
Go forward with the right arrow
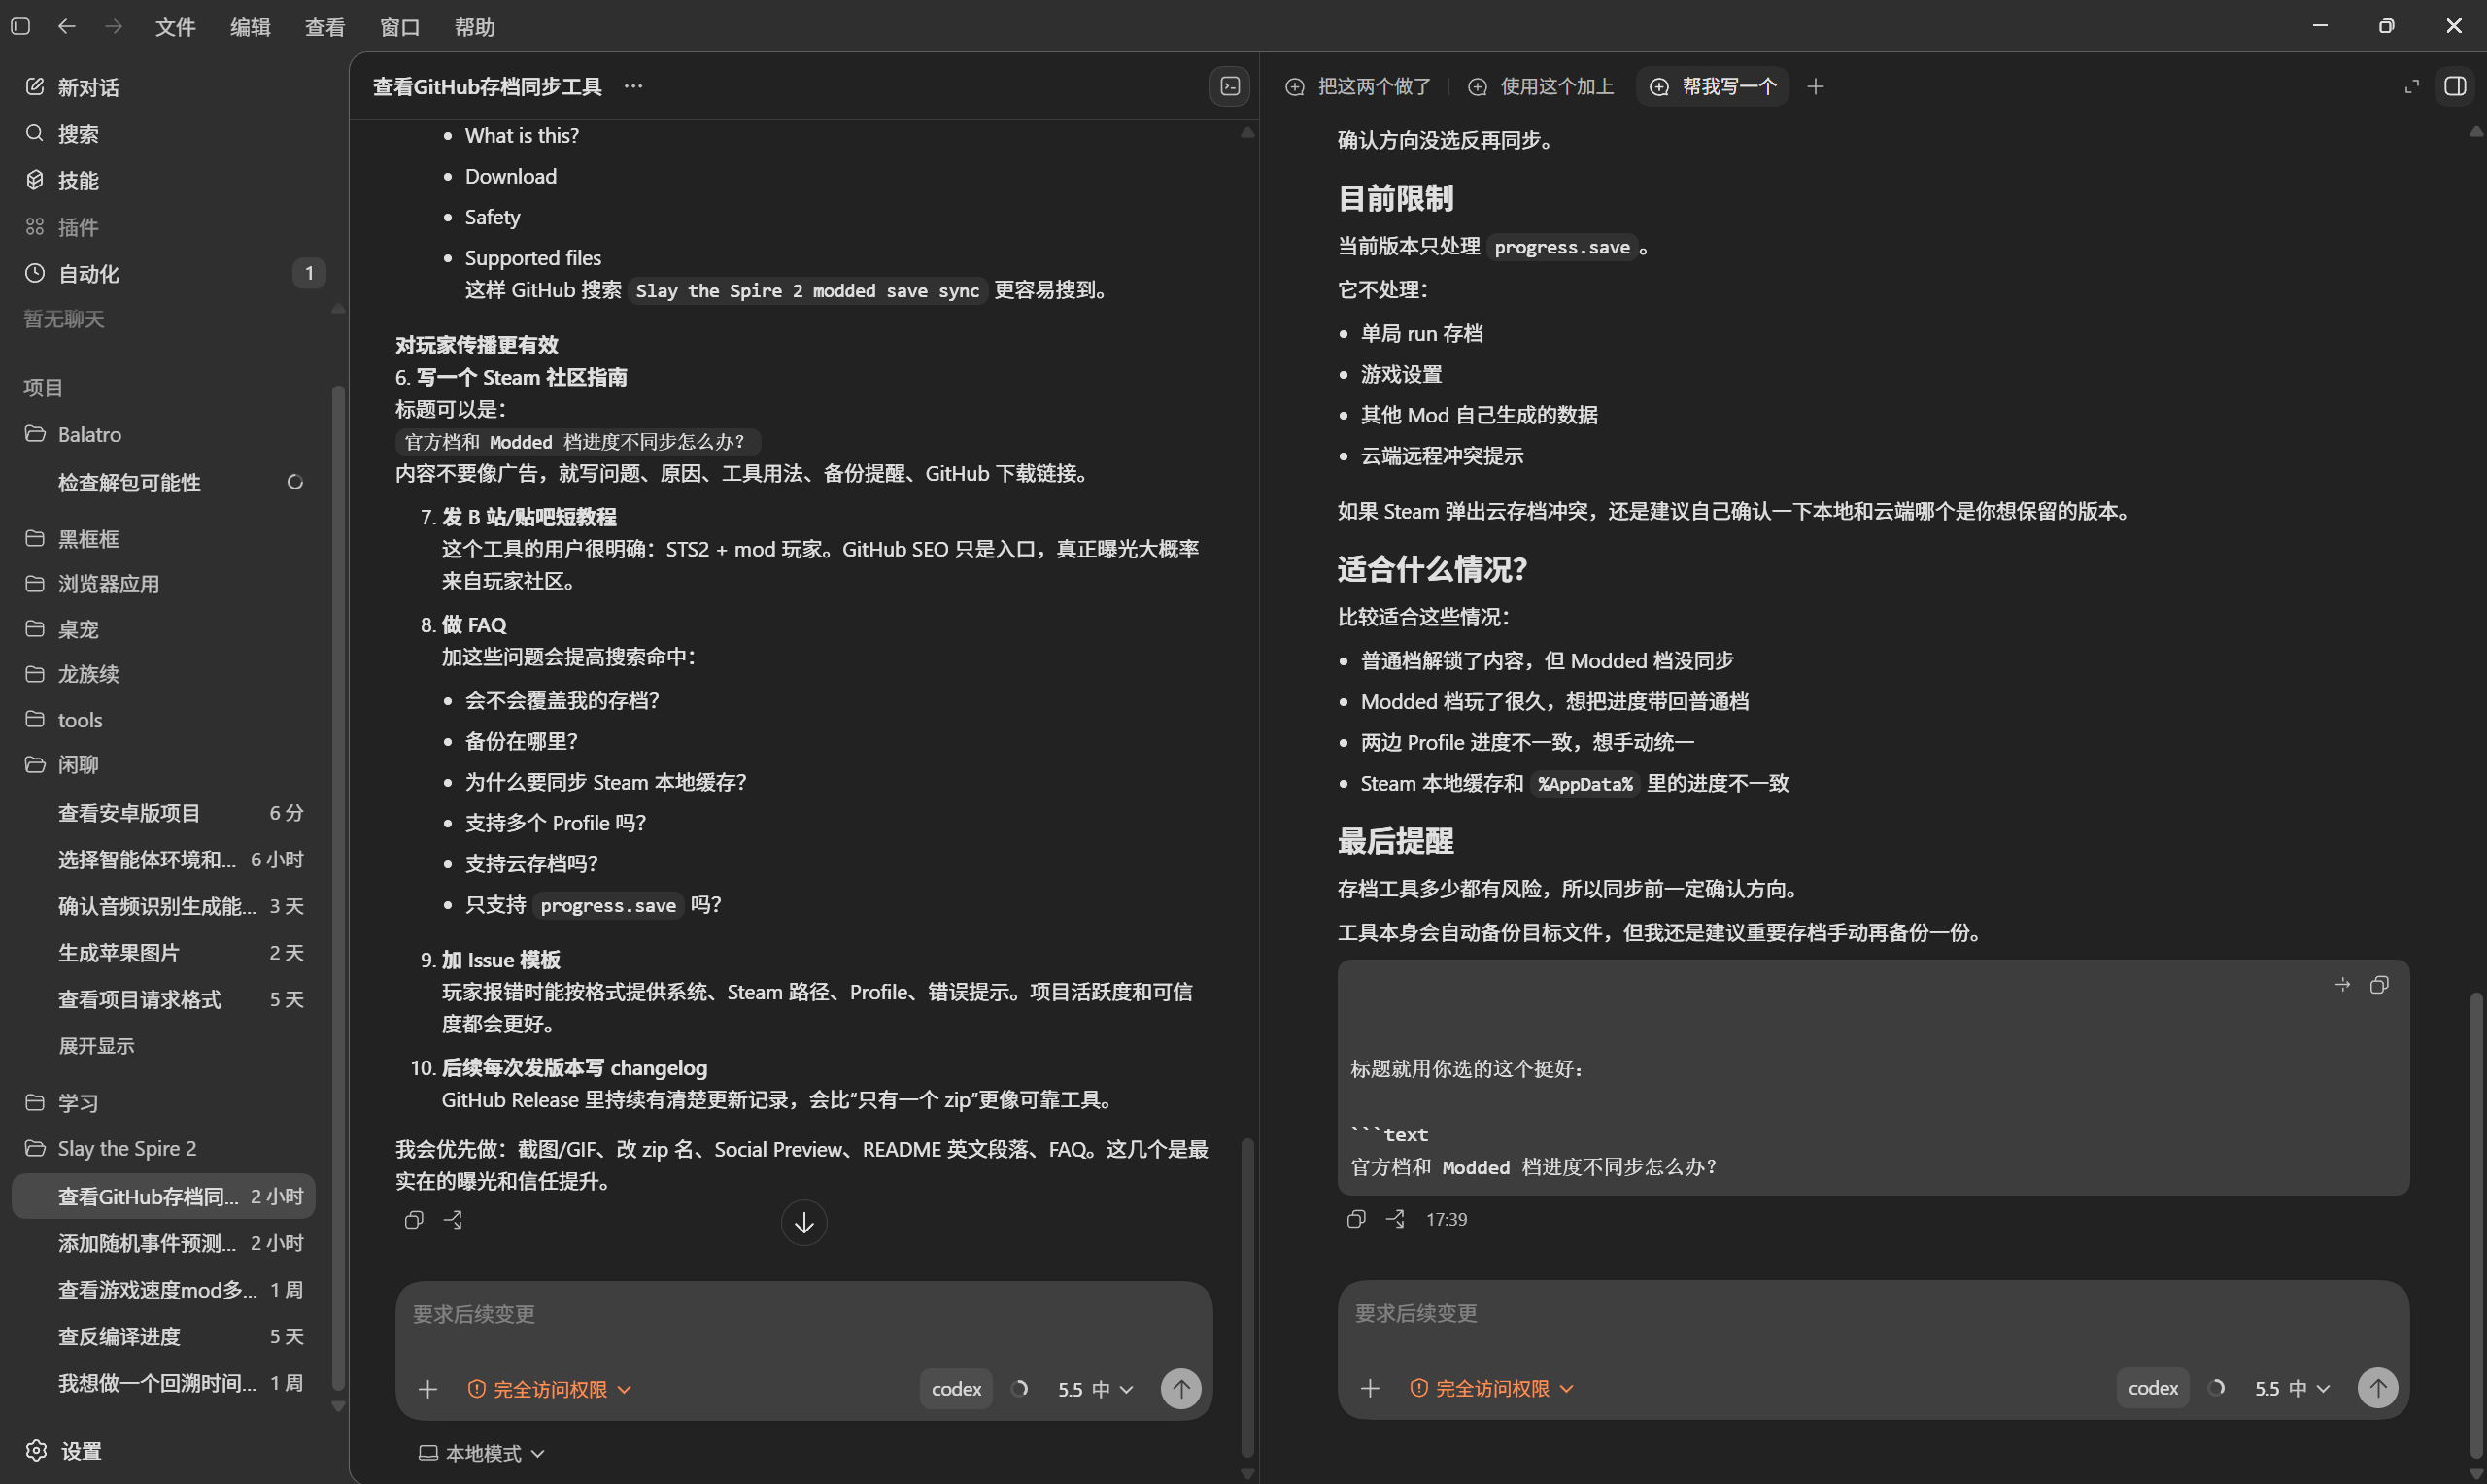pos(113,26)
